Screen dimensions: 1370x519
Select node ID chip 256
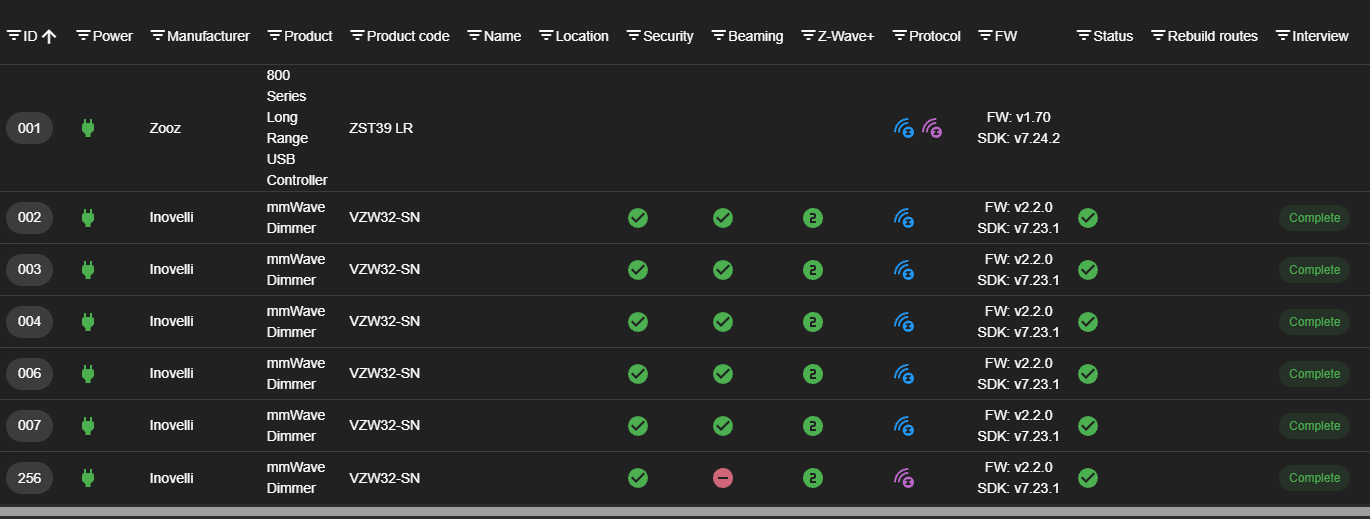[x=29, y=478]
